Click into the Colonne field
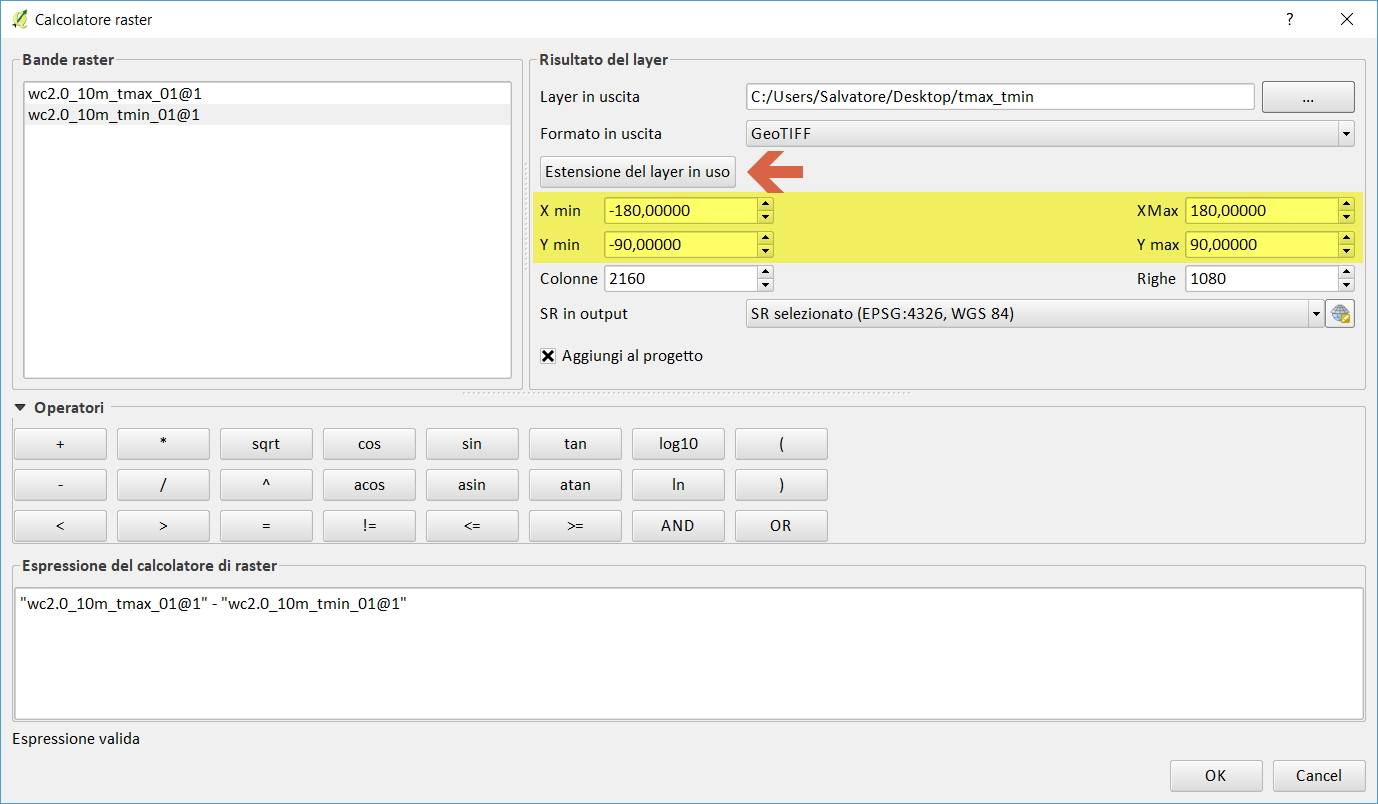 681,279
